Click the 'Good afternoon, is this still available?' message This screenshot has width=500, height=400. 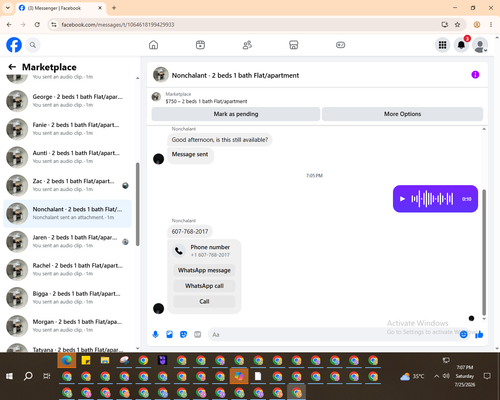click(x=220, y=140)
